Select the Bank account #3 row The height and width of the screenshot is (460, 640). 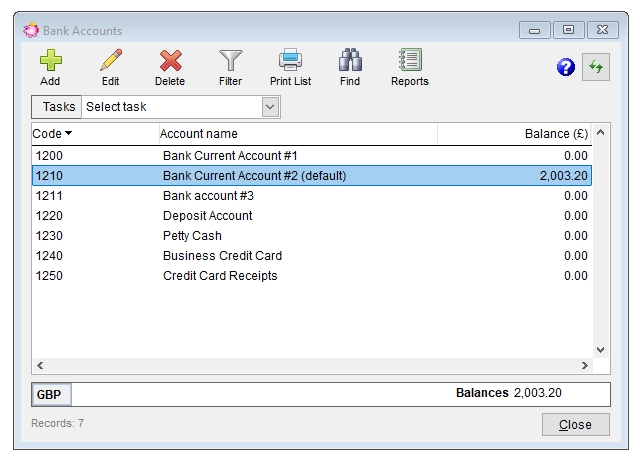coord(311,196)
